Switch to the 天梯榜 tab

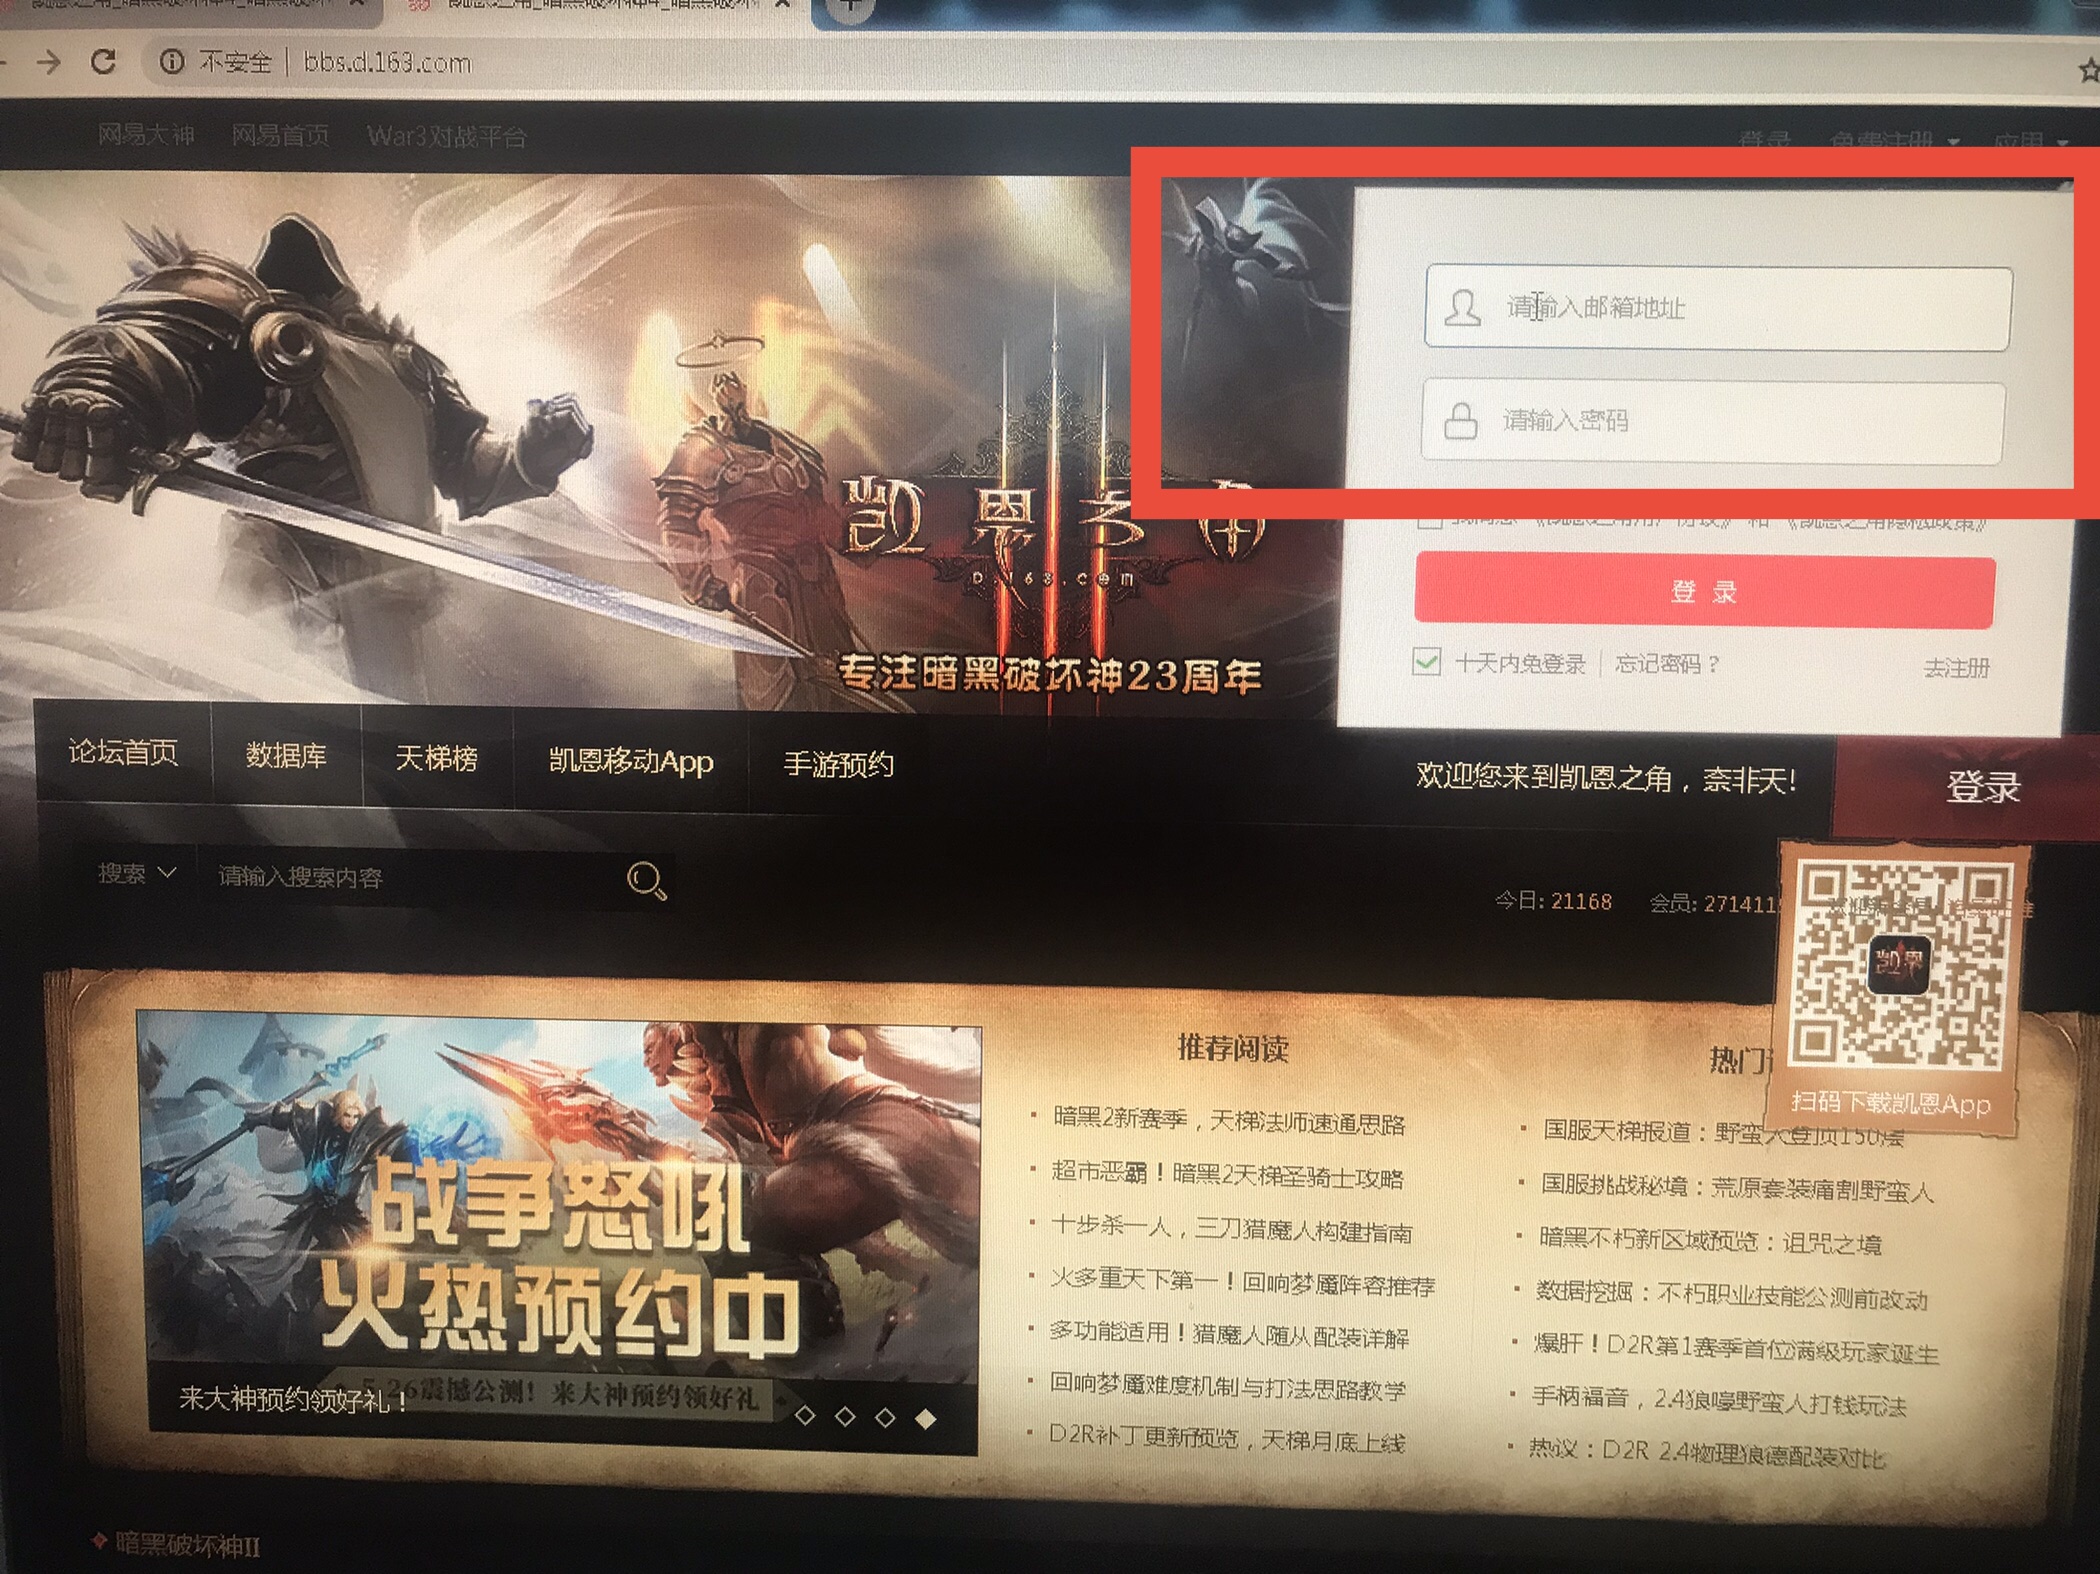pyautogui.click(x=437, y=758)
